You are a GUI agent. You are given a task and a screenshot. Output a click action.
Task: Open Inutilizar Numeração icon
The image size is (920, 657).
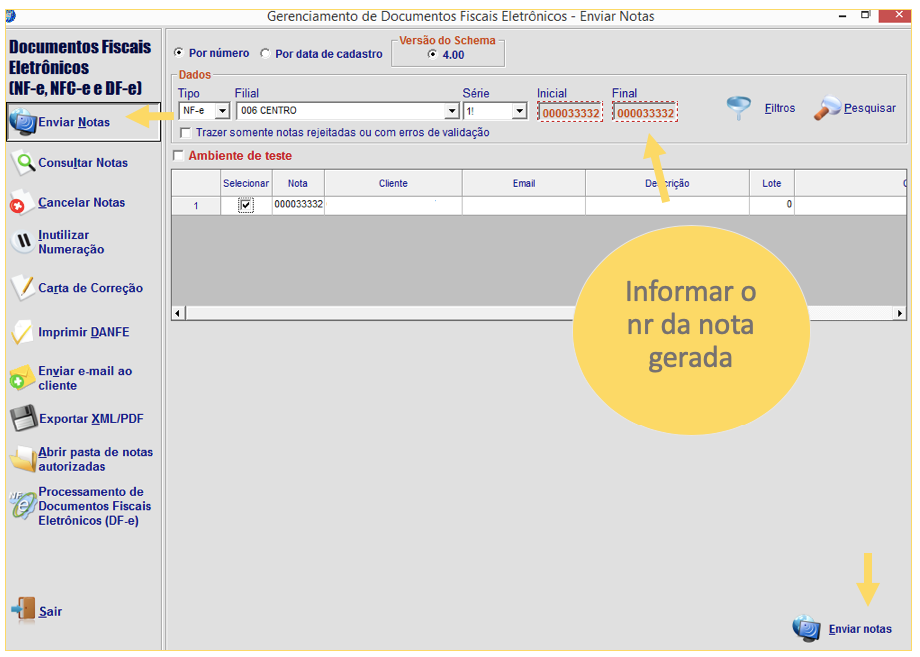click(22, 242)
